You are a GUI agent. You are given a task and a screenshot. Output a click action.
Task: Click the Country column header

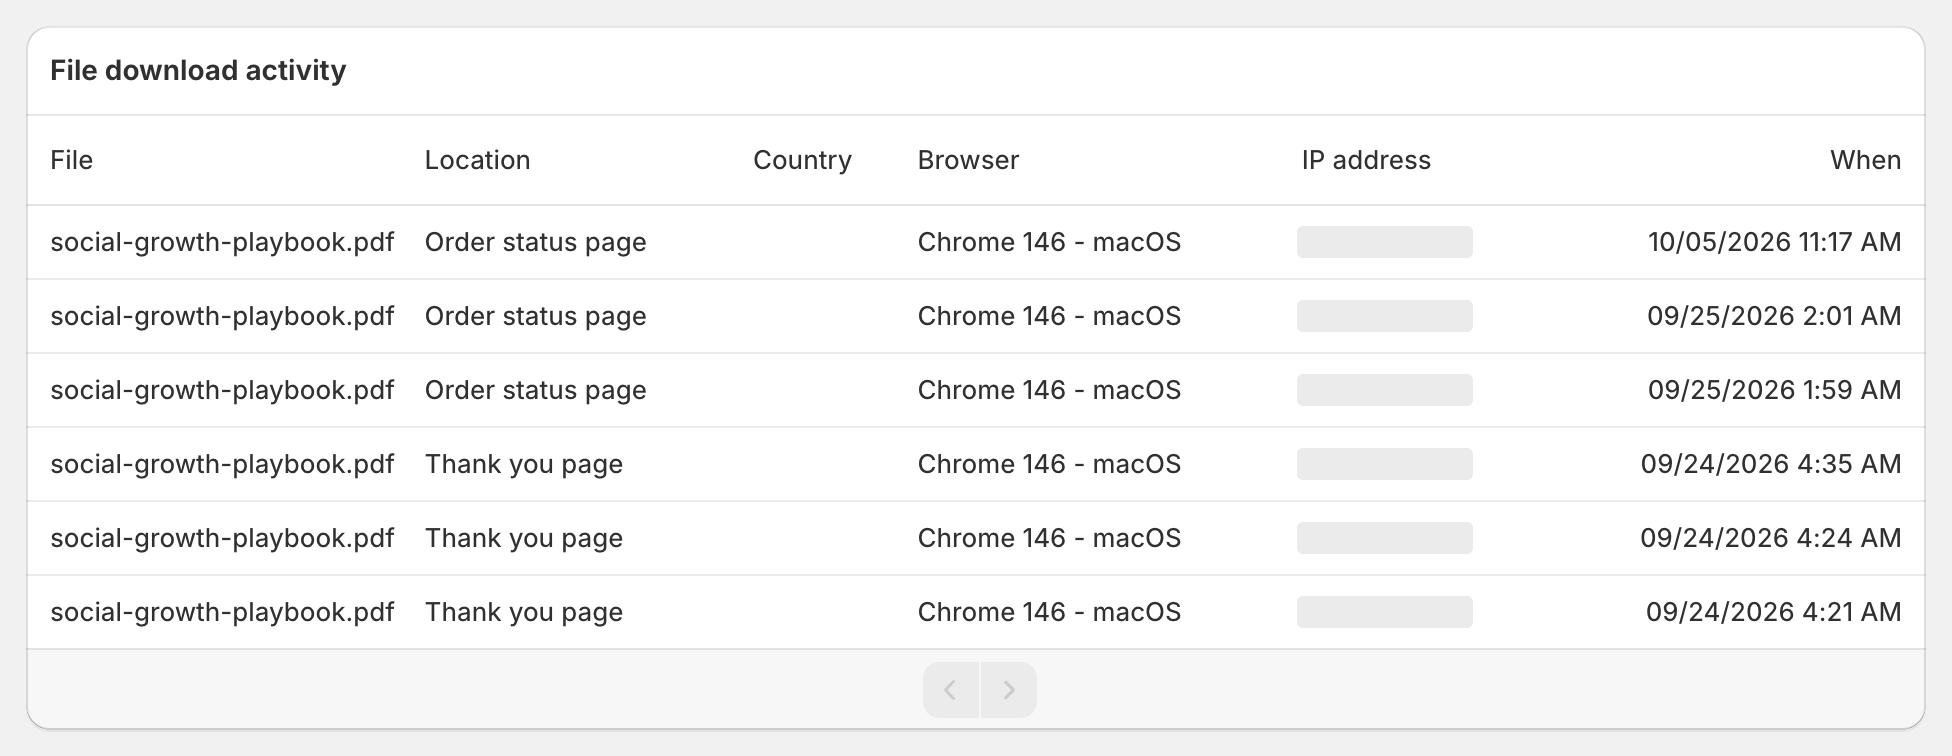coord(802,160)
